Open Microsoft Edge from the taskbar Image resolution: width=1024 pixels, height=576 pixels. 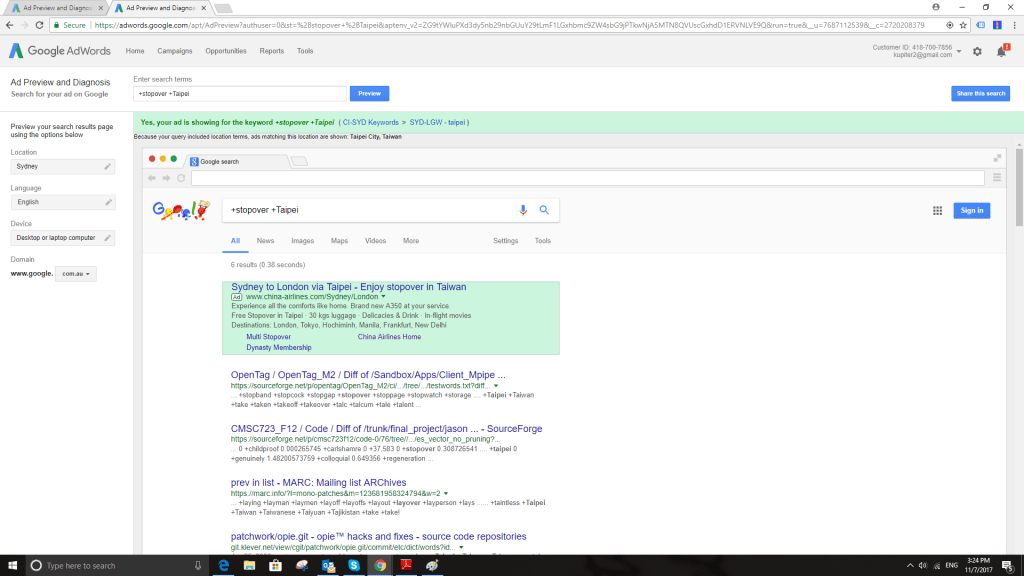pyautogui.click(x=223, y=566)
